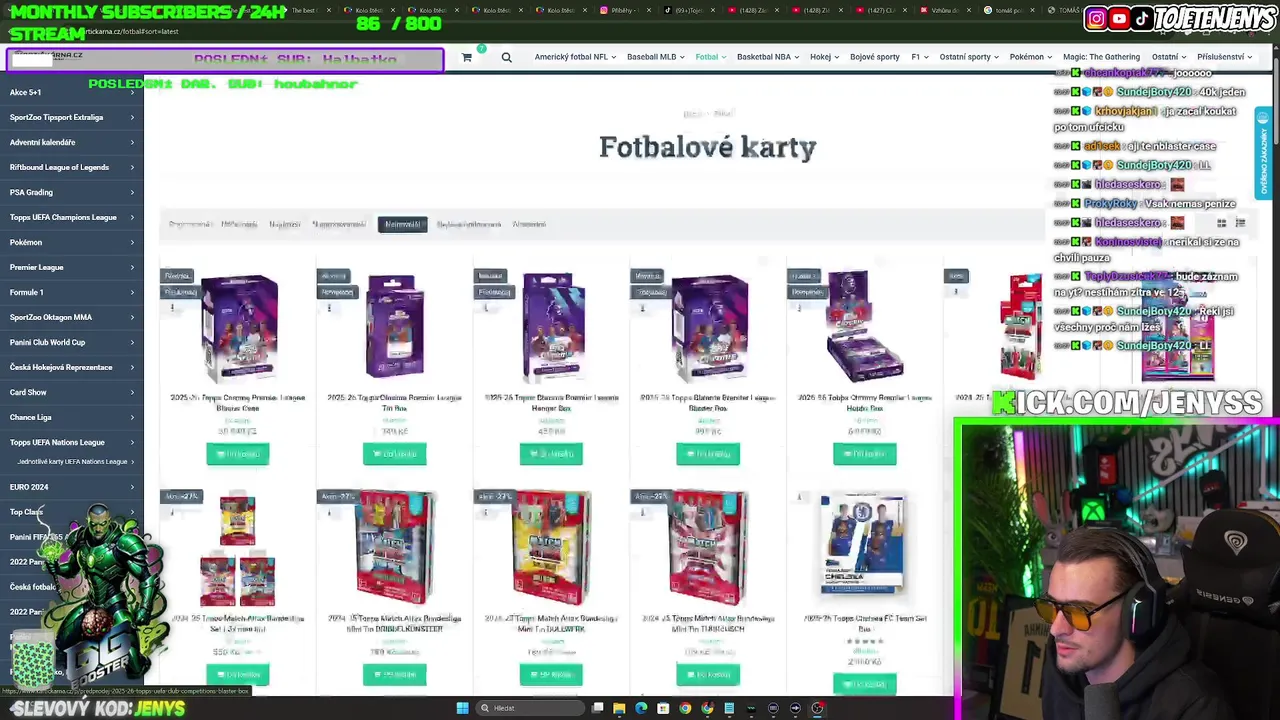
Task: Open SportZoo Oktagon MMA category
Action: pyautogui.click(x=50, y=317)
